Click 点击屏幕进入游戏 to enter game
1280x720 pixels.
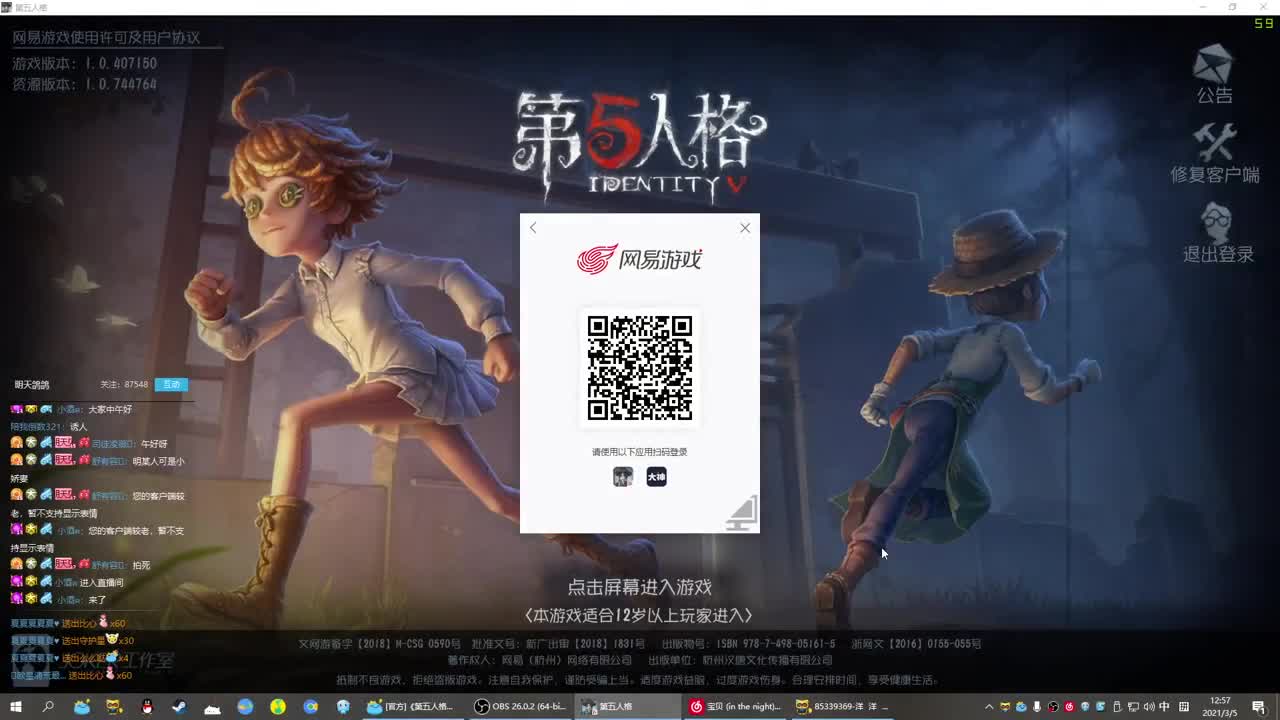click(640, 588)
